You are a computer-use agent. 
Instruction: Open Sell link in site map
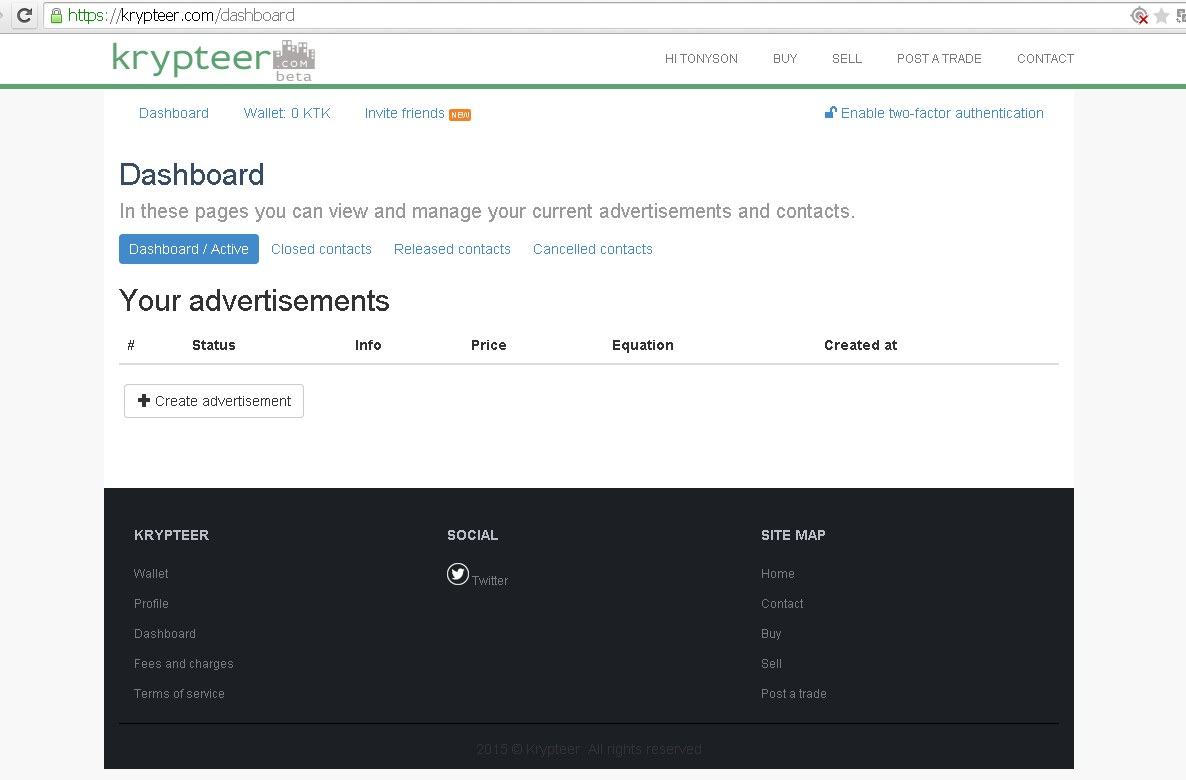click(x=772, y=663)
